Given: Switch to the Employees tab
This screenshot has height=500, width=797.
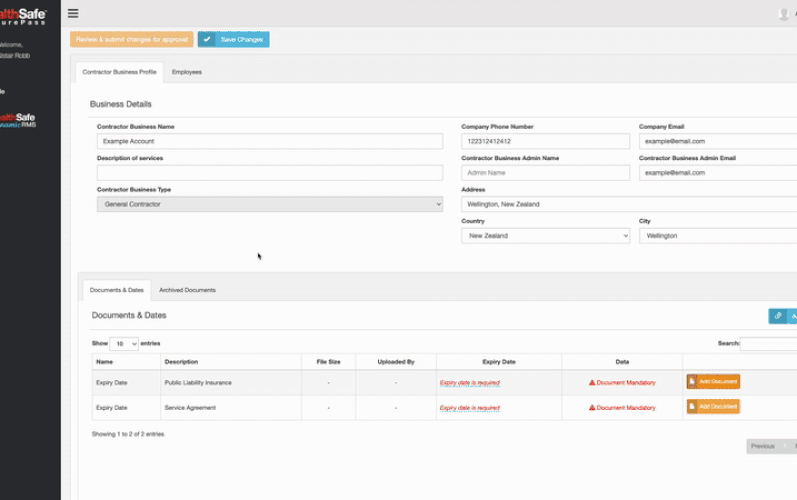Looking at the screenshot, I should tap(186, 72).
